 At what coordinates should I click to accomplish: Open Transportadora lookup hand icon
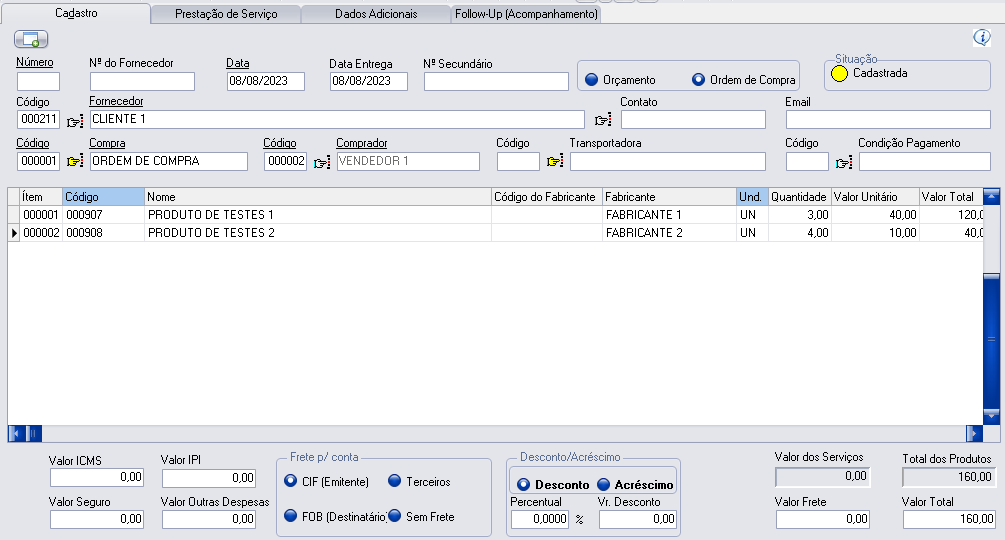pyautogui.click(x=554, y=162)
